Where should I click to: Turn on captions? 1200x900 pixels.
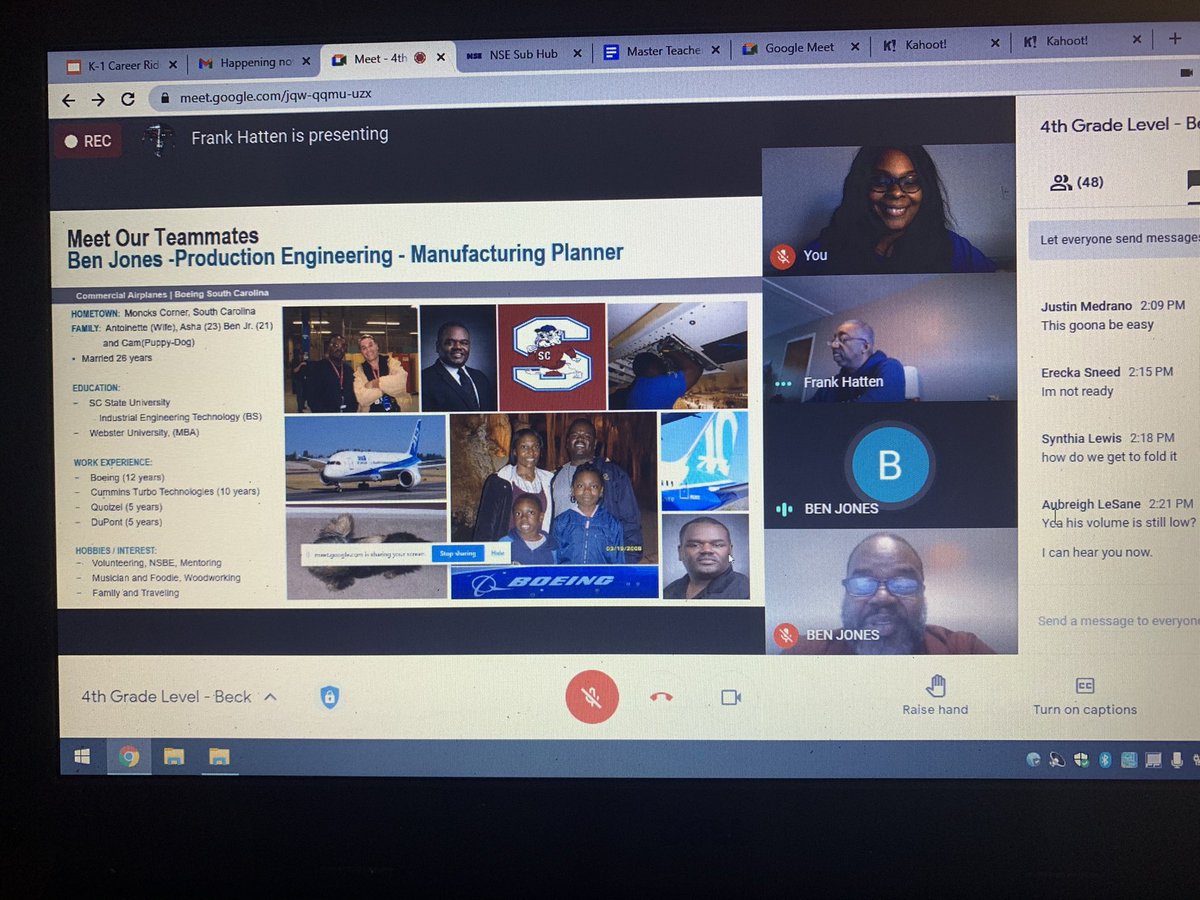(1085, 696)
